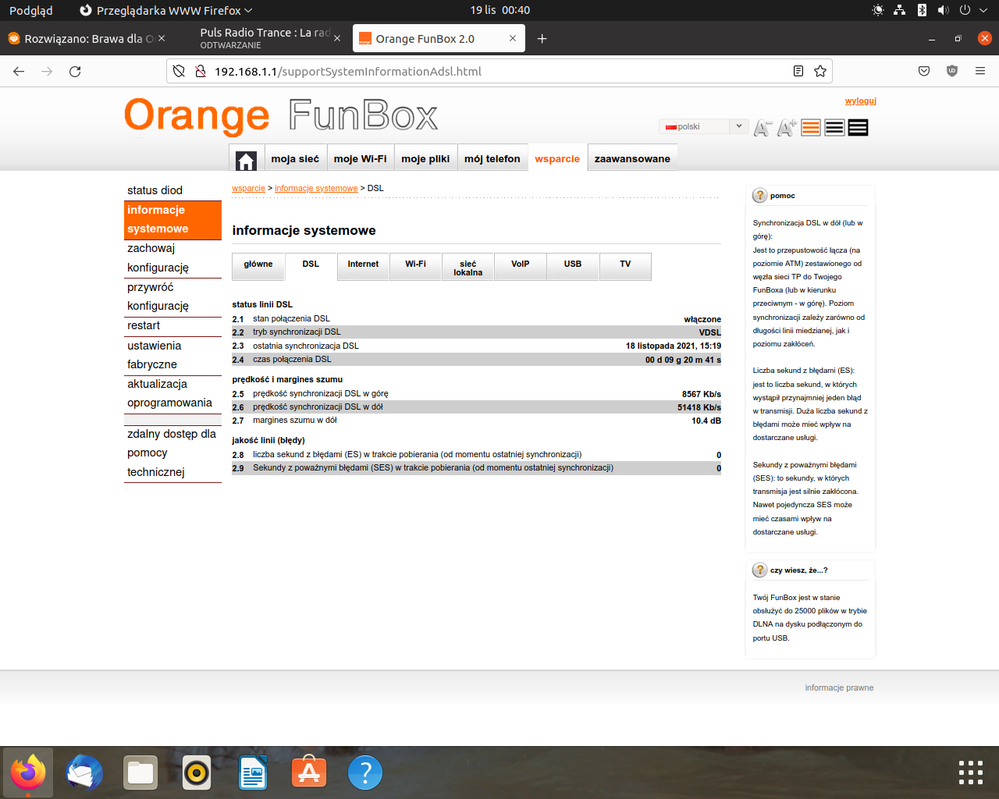Click the home icon in navigation bar
The image size is (999, 799).
(x=246, y=160)
